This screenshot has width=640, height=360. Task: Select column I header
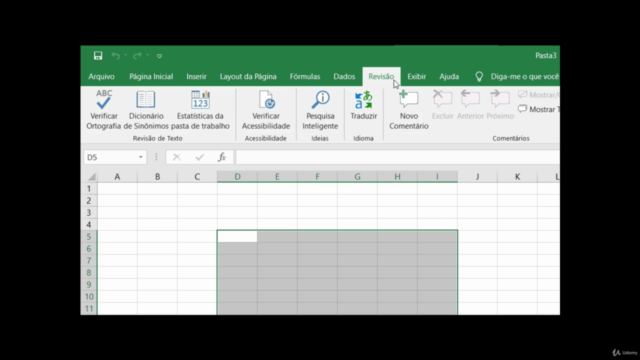[x=437, y=177]
